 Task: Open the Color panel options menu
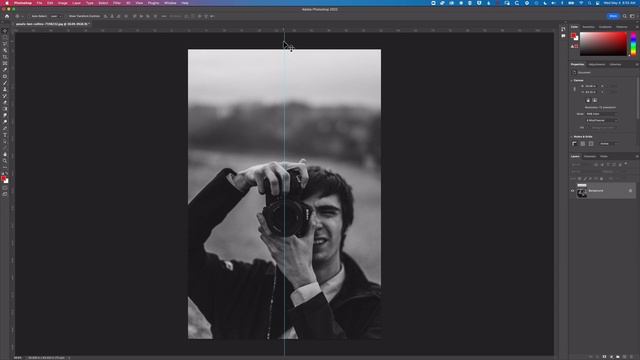pos(637,27)
